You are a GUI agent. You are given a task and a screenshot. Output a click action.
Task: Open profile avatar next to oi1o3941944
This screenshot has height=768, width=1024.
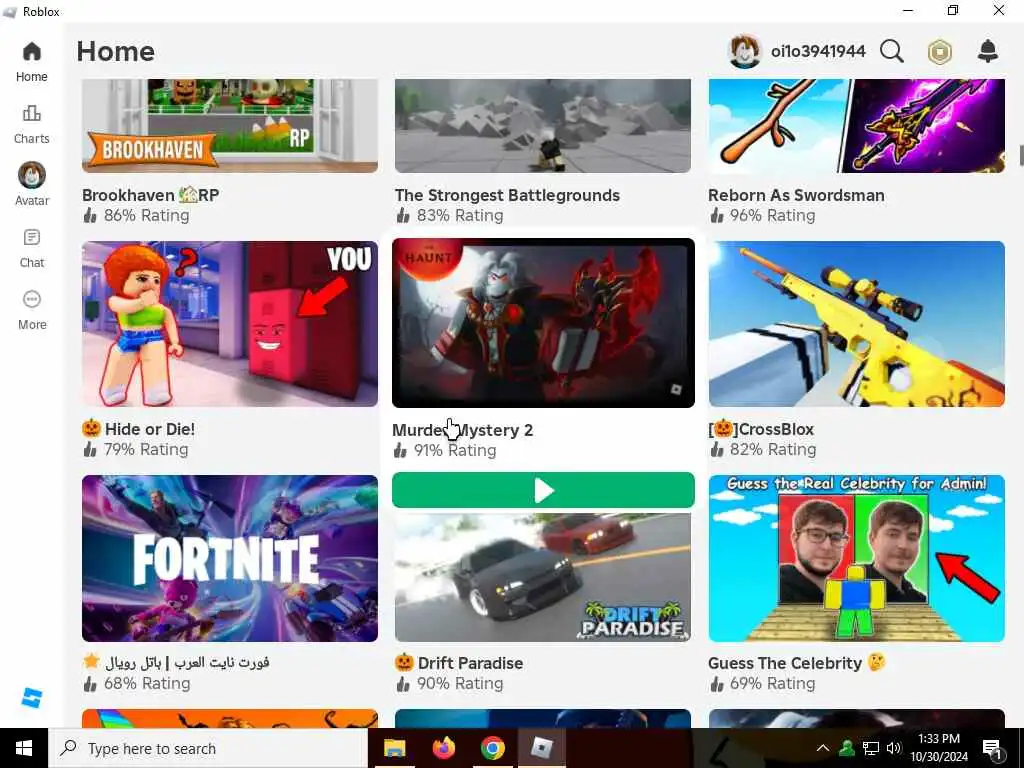pos(744,51)
